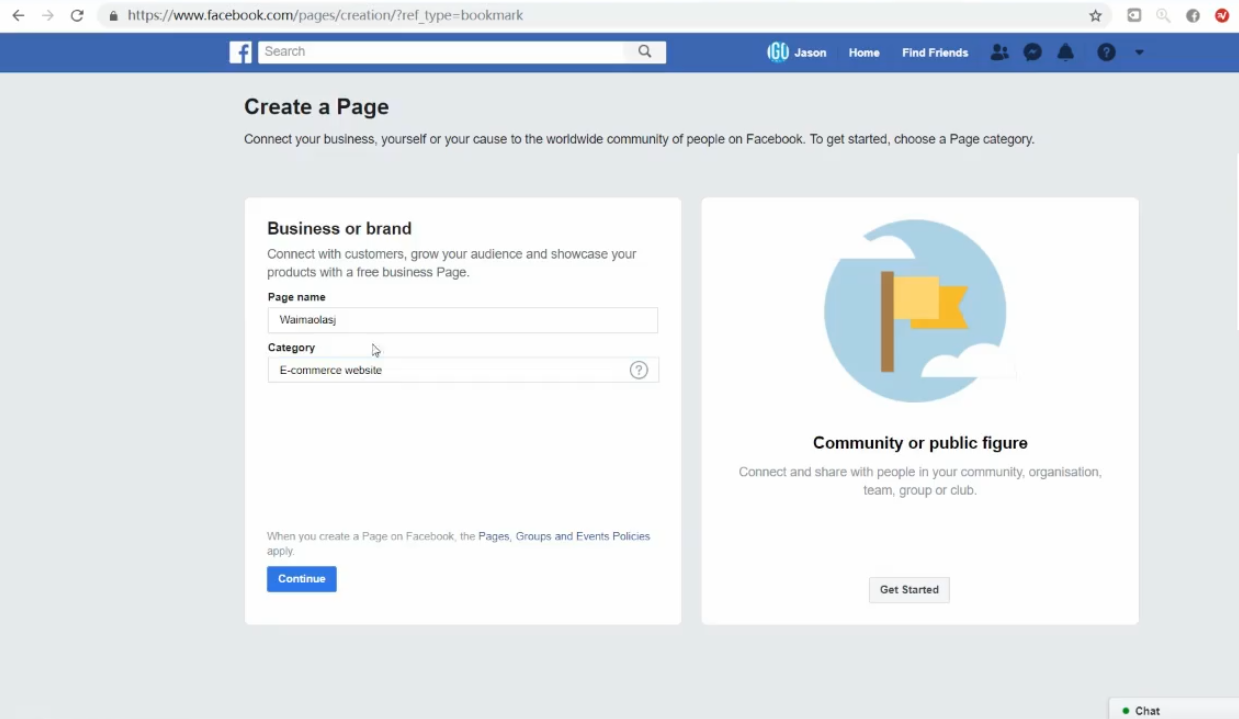This screenshot has height=719, width=1239.
Task: Open Friend Requests icon
Action: [999, 52]
